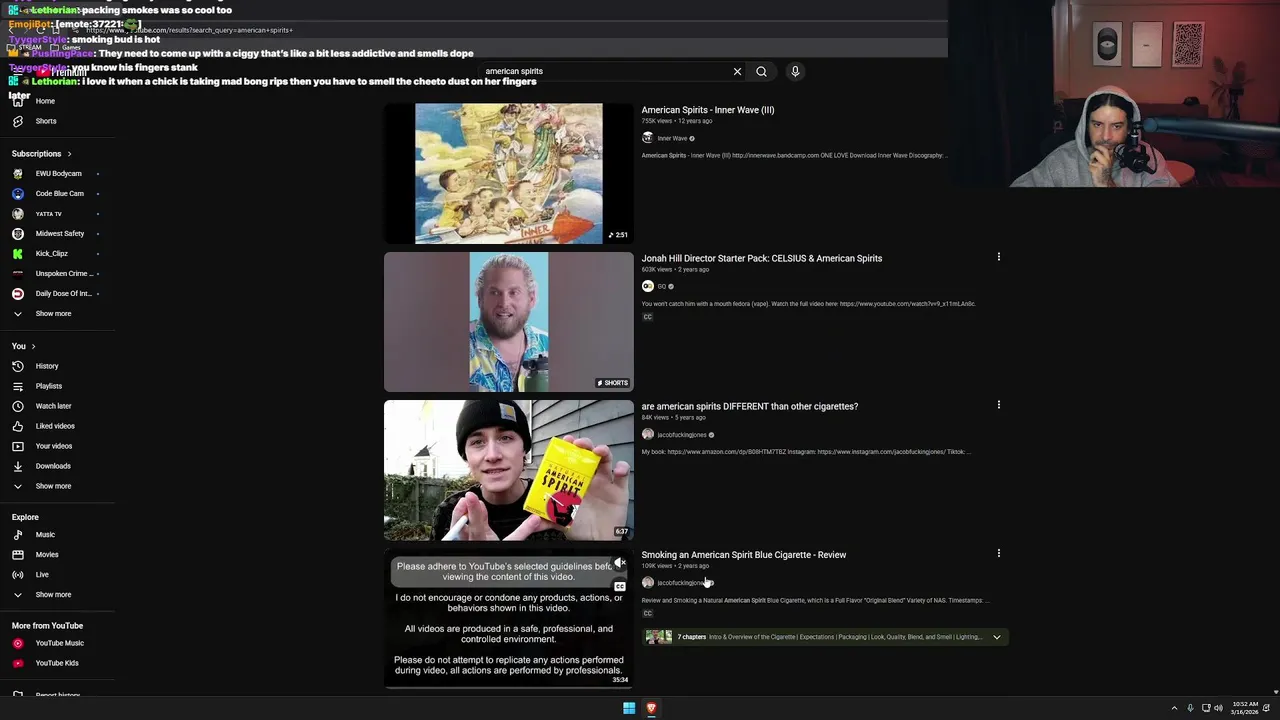The height and width of the screenshot is (720, 1280).
Task: Open the Jonah Hill Director Starter Pack title
Action: 761,258
